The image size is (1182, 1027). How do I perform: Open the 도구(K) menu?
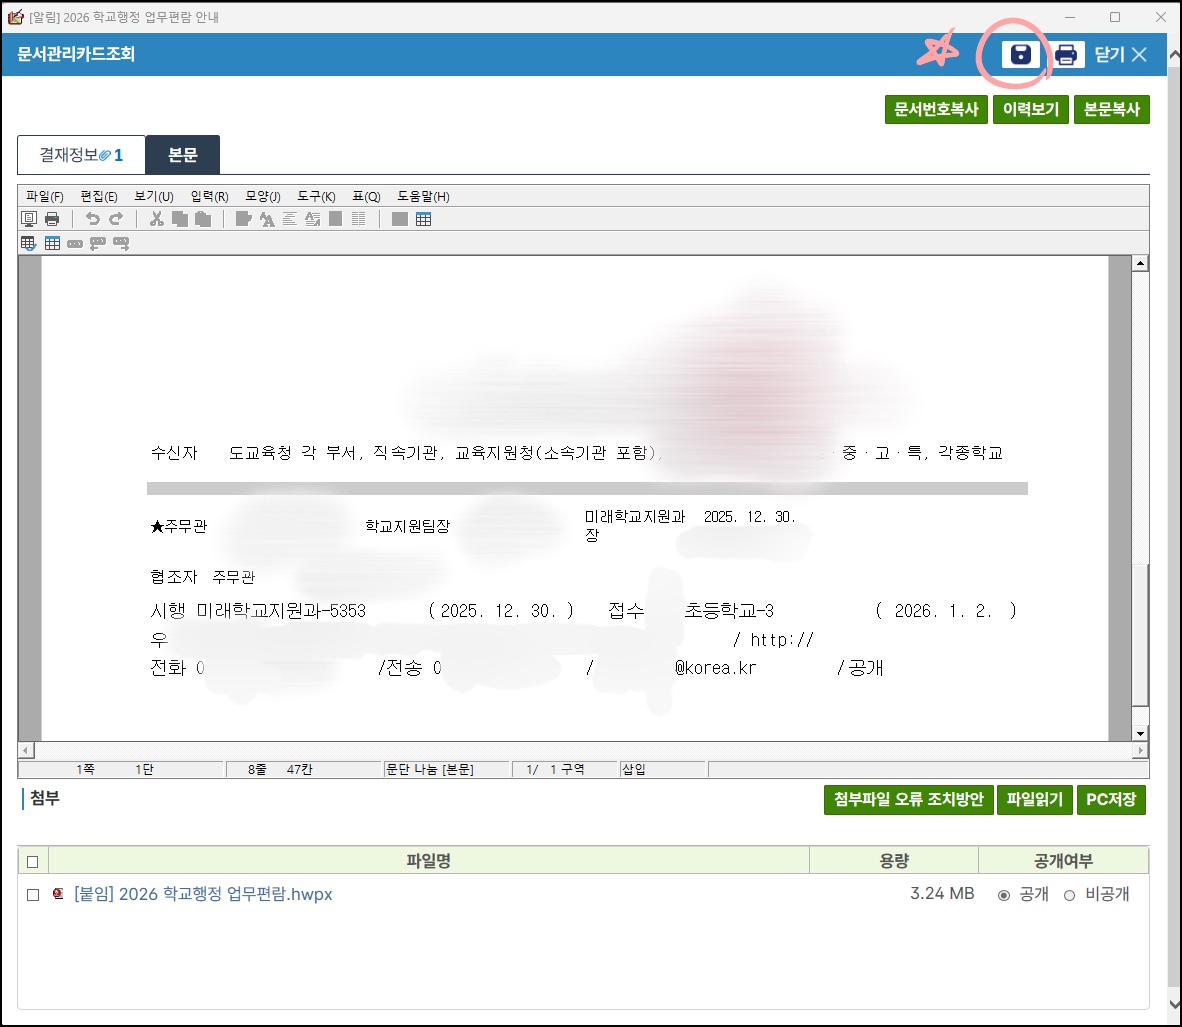[315, 196]
